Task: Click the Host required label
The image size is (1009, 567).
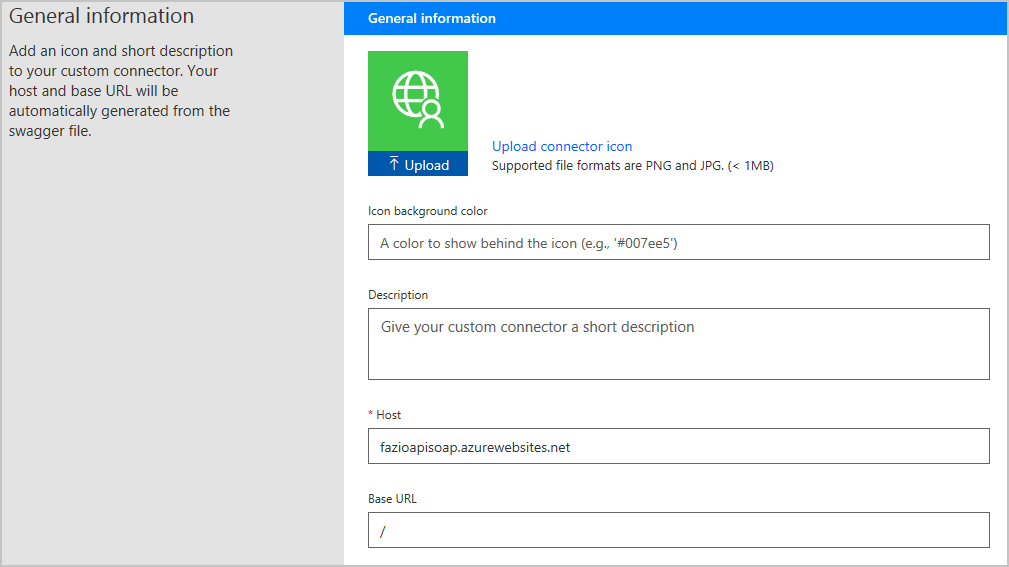Action: pyautogui.click(x=385, y=415)
